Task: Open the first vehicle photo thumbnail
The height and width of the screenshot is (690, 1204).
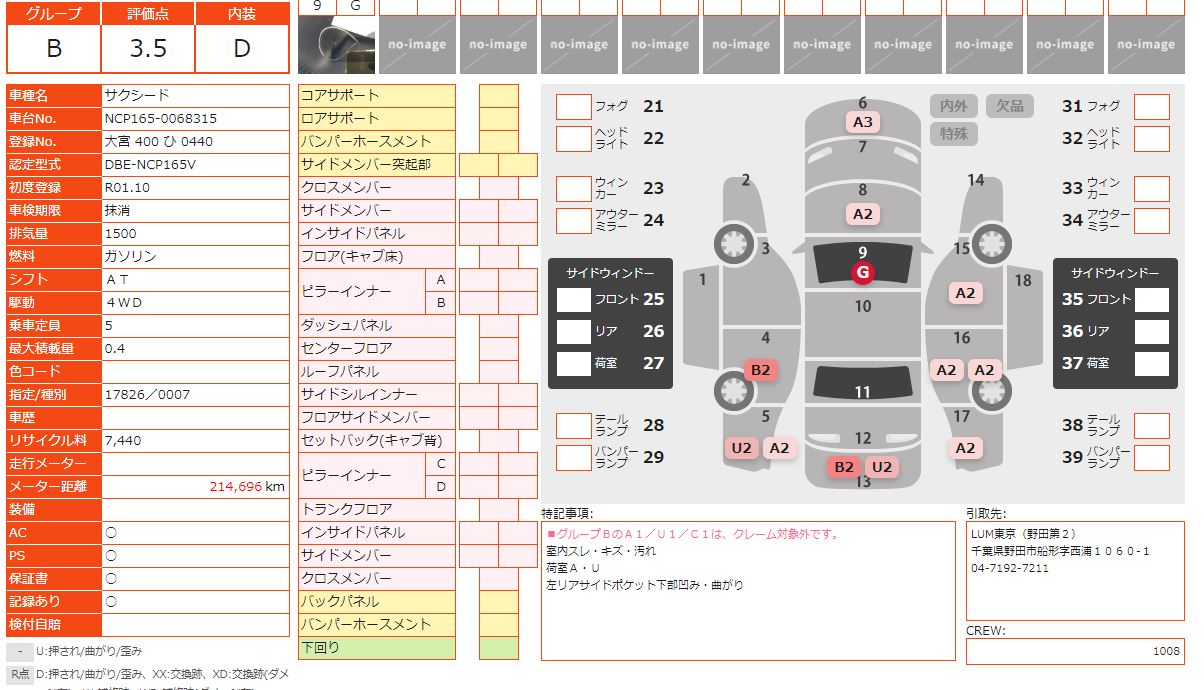Action: (x=337, y=44)
